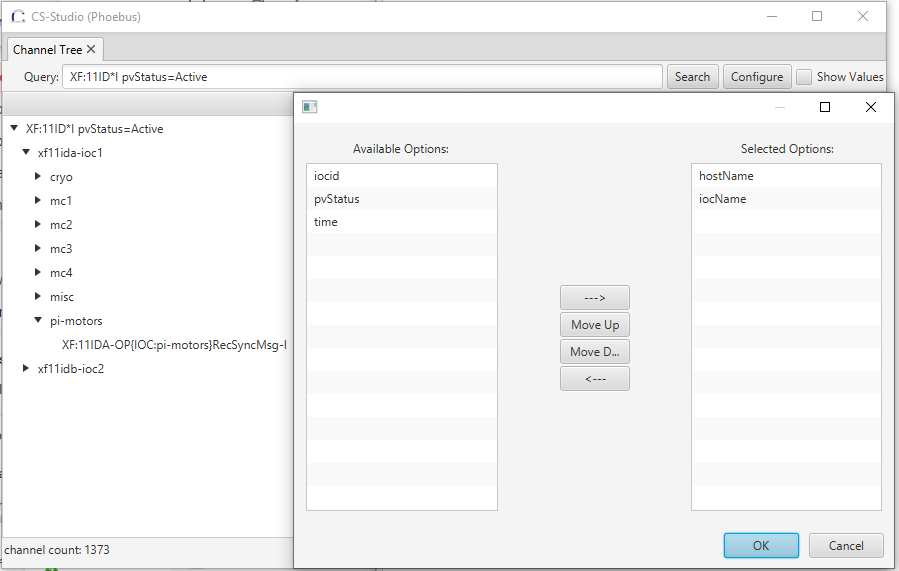Expand the xf11idb-ioc2 node
The image size is (899, 571).
point(26,369)
